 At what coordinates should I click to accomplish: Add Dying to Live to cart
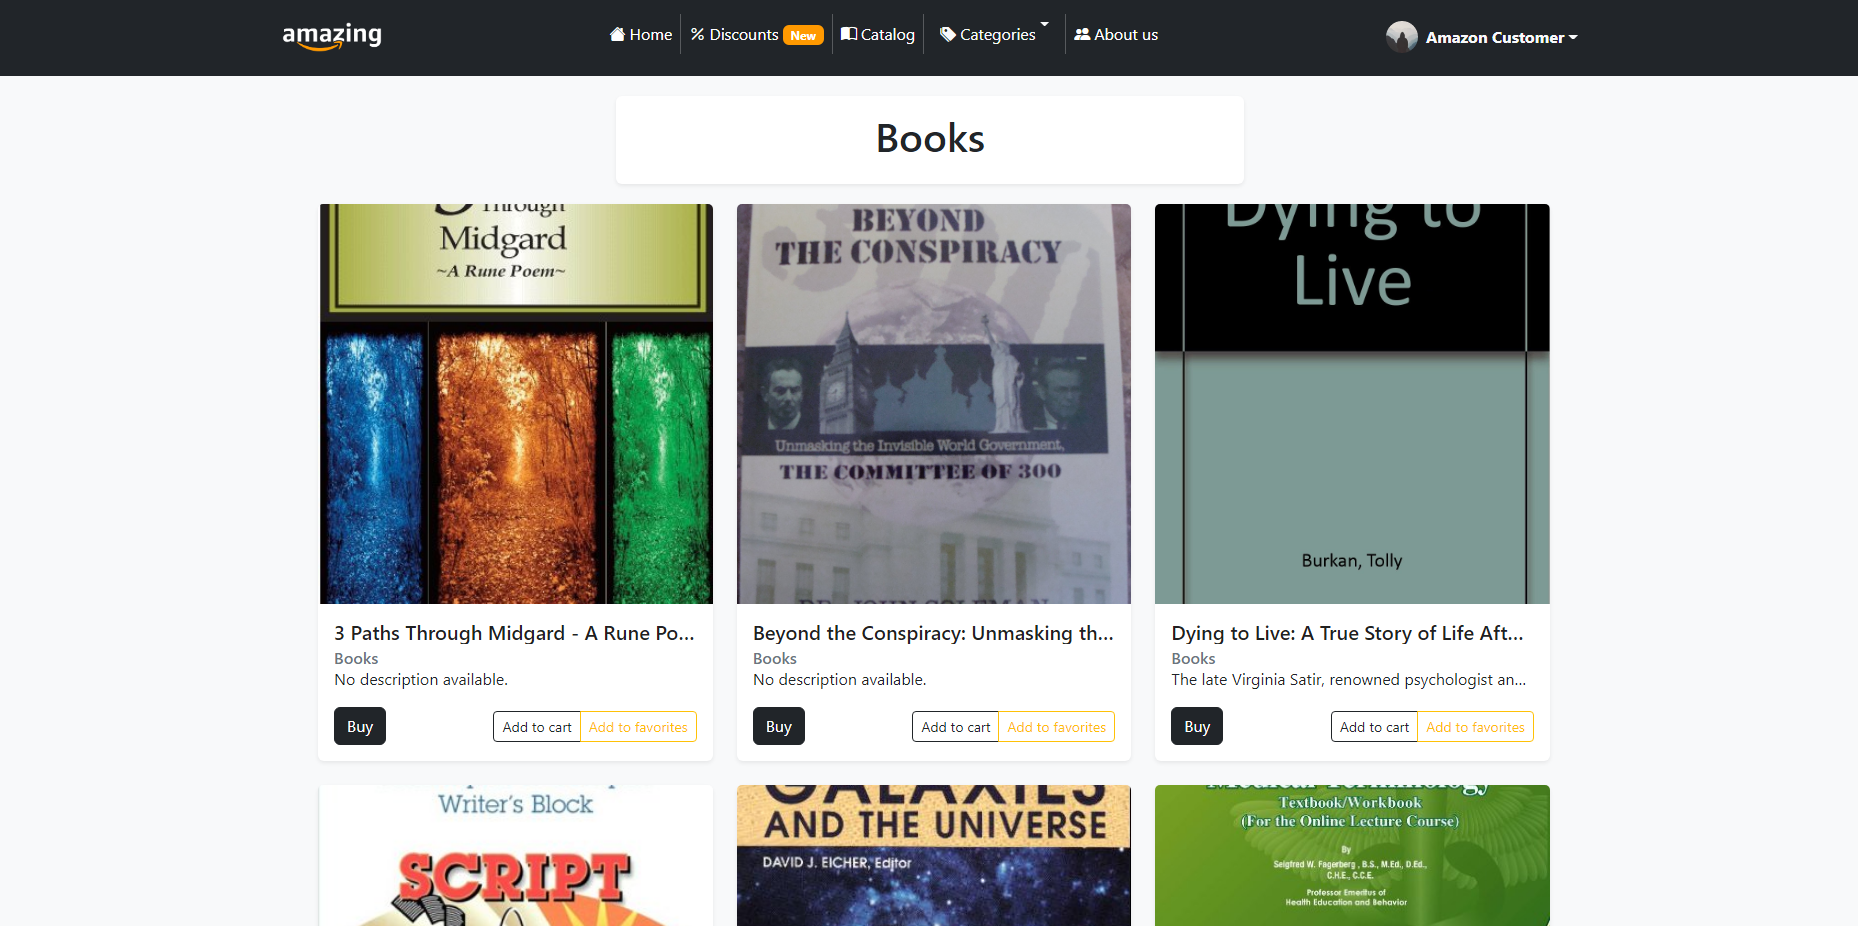click(x=1374, y=727)
